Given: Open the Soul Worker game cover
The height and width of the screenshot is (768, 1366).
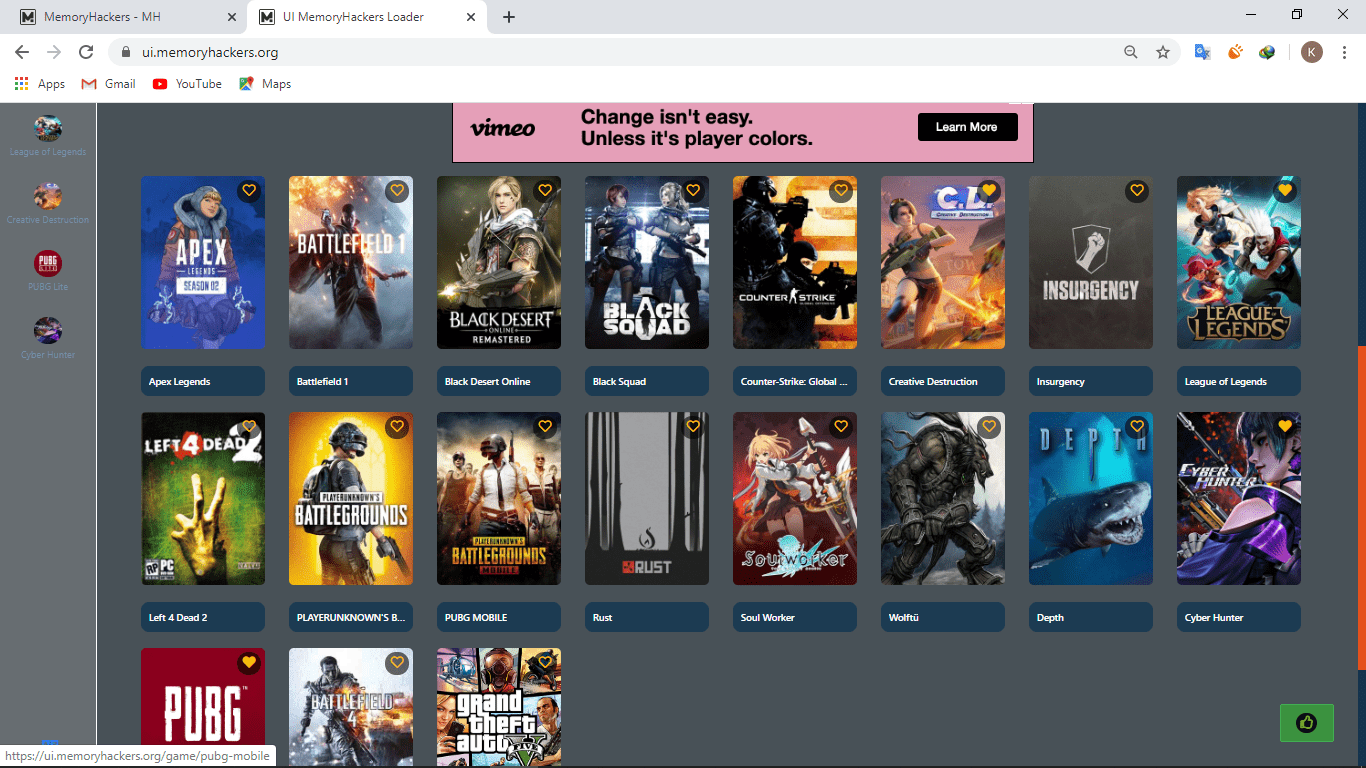Looking at the screenshot, I should [x=795, y=498].
